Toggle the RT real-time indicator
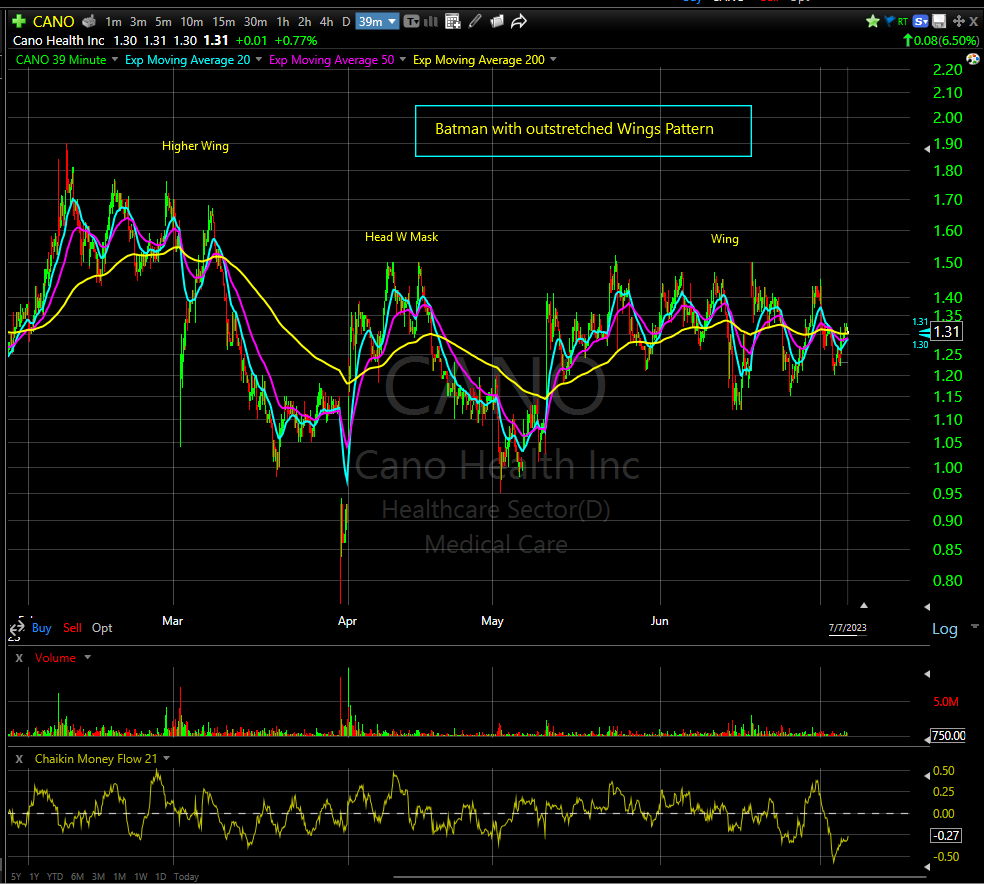The height and width of the screenshot is (884, 984). coord(902,21)
